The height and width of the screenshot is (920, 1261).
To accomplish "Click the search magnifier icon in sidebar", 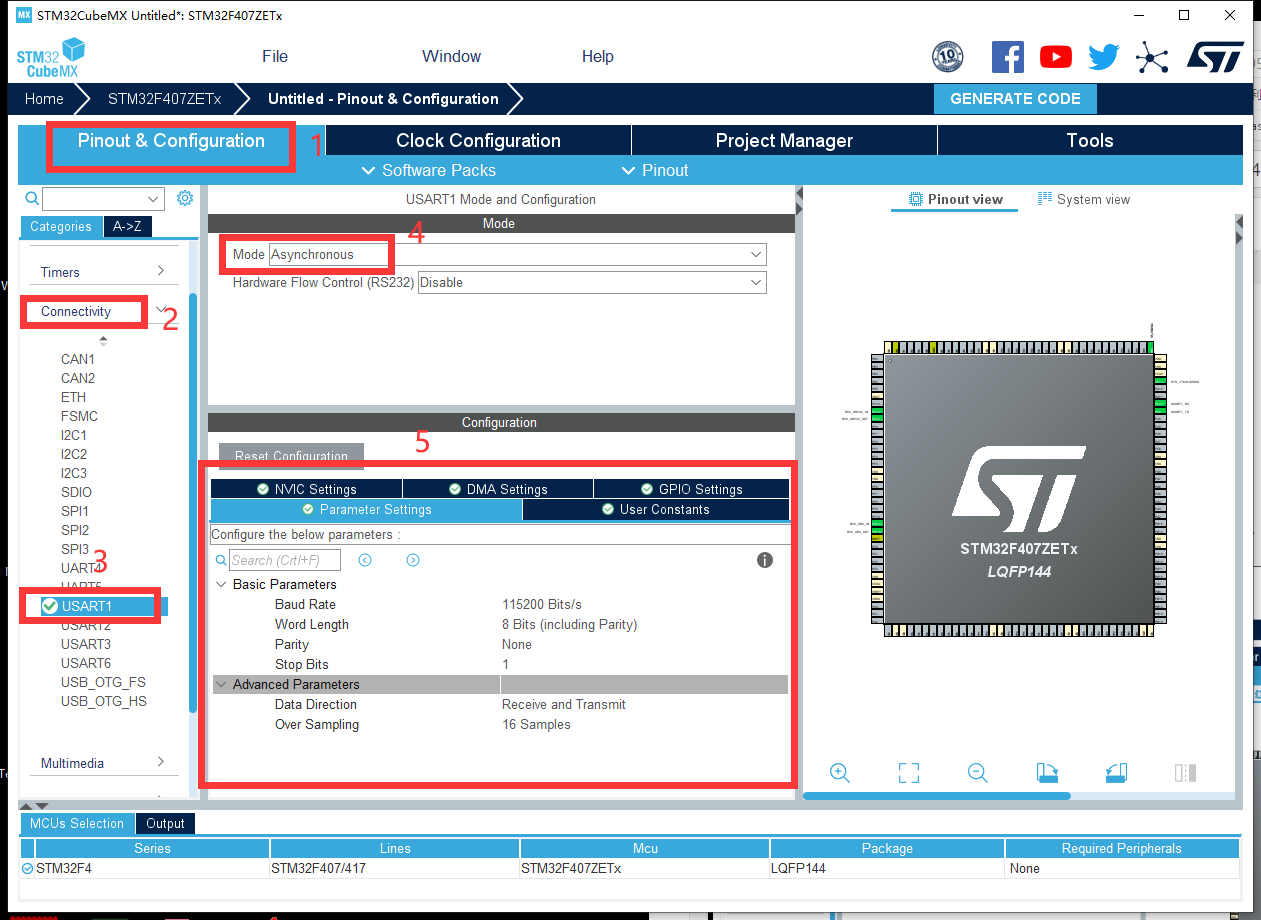I will point(32,198).
